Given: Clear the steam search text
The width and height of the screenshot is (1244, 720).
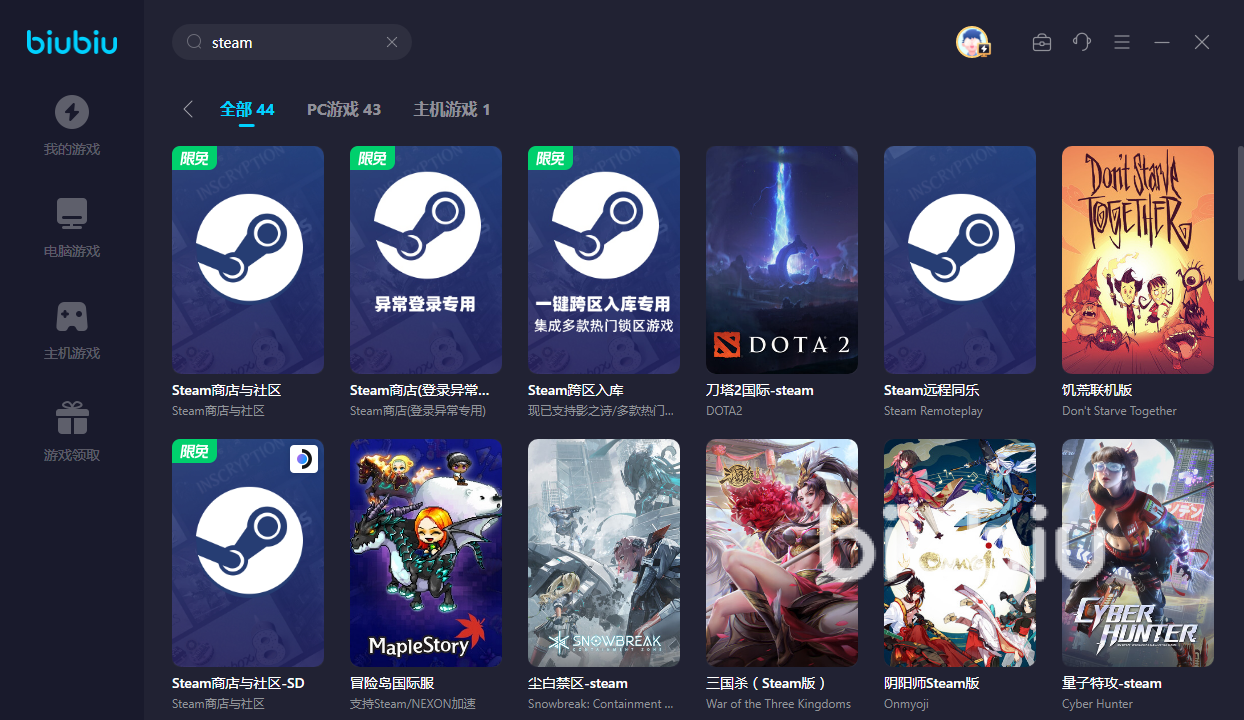Looking at the screenshot, I should [392, 42].
